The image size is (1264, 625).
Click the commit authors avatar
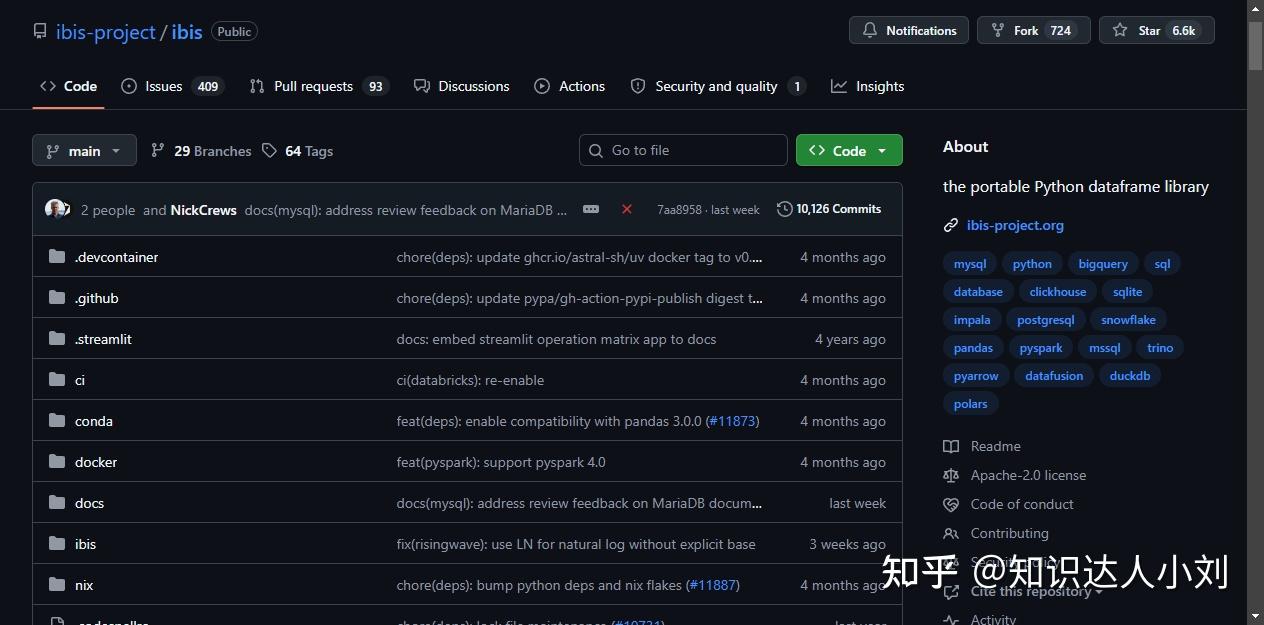(57, 209)
